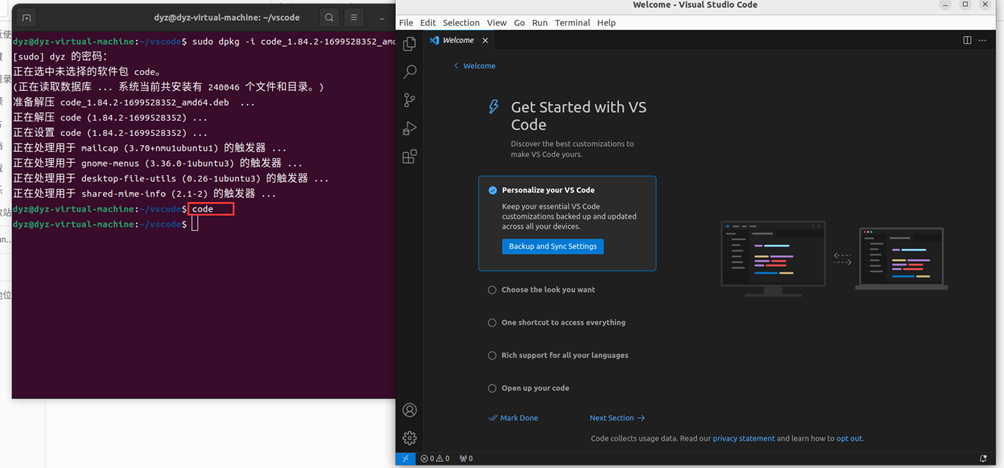Image resolution: width=1004 pixels, height=468 pixels.
Task: Open the Run and Debug view
Action: coord(410,128)
